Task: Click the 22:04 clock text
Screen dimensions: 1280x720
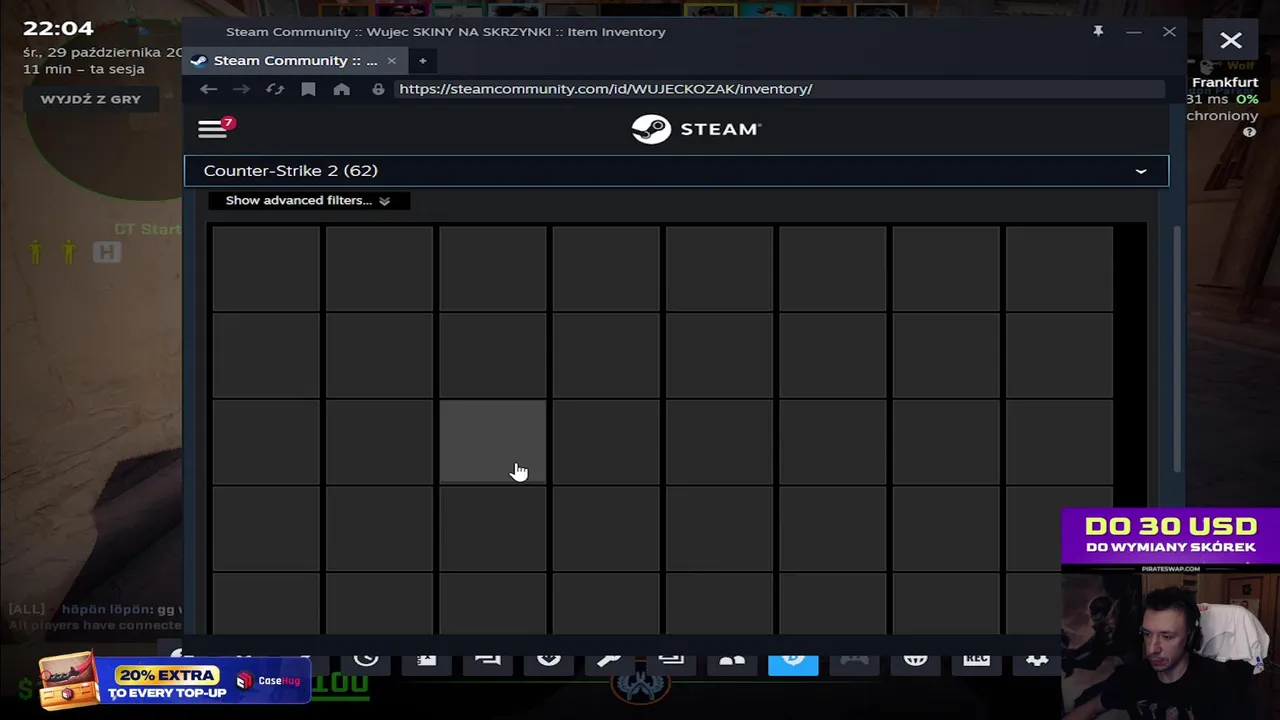Action: tap(58, 29)
